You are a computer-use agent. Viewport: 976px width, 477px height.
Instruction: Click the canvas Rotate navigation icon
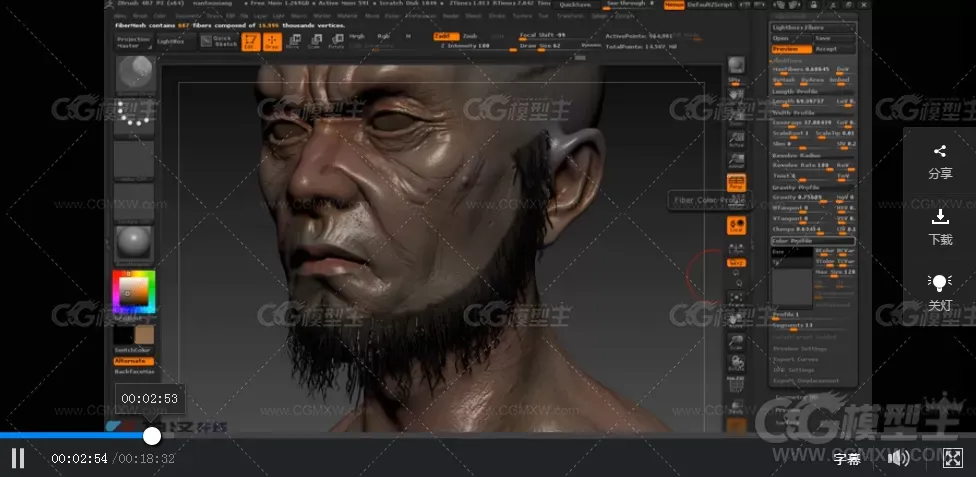pos(736,364)
